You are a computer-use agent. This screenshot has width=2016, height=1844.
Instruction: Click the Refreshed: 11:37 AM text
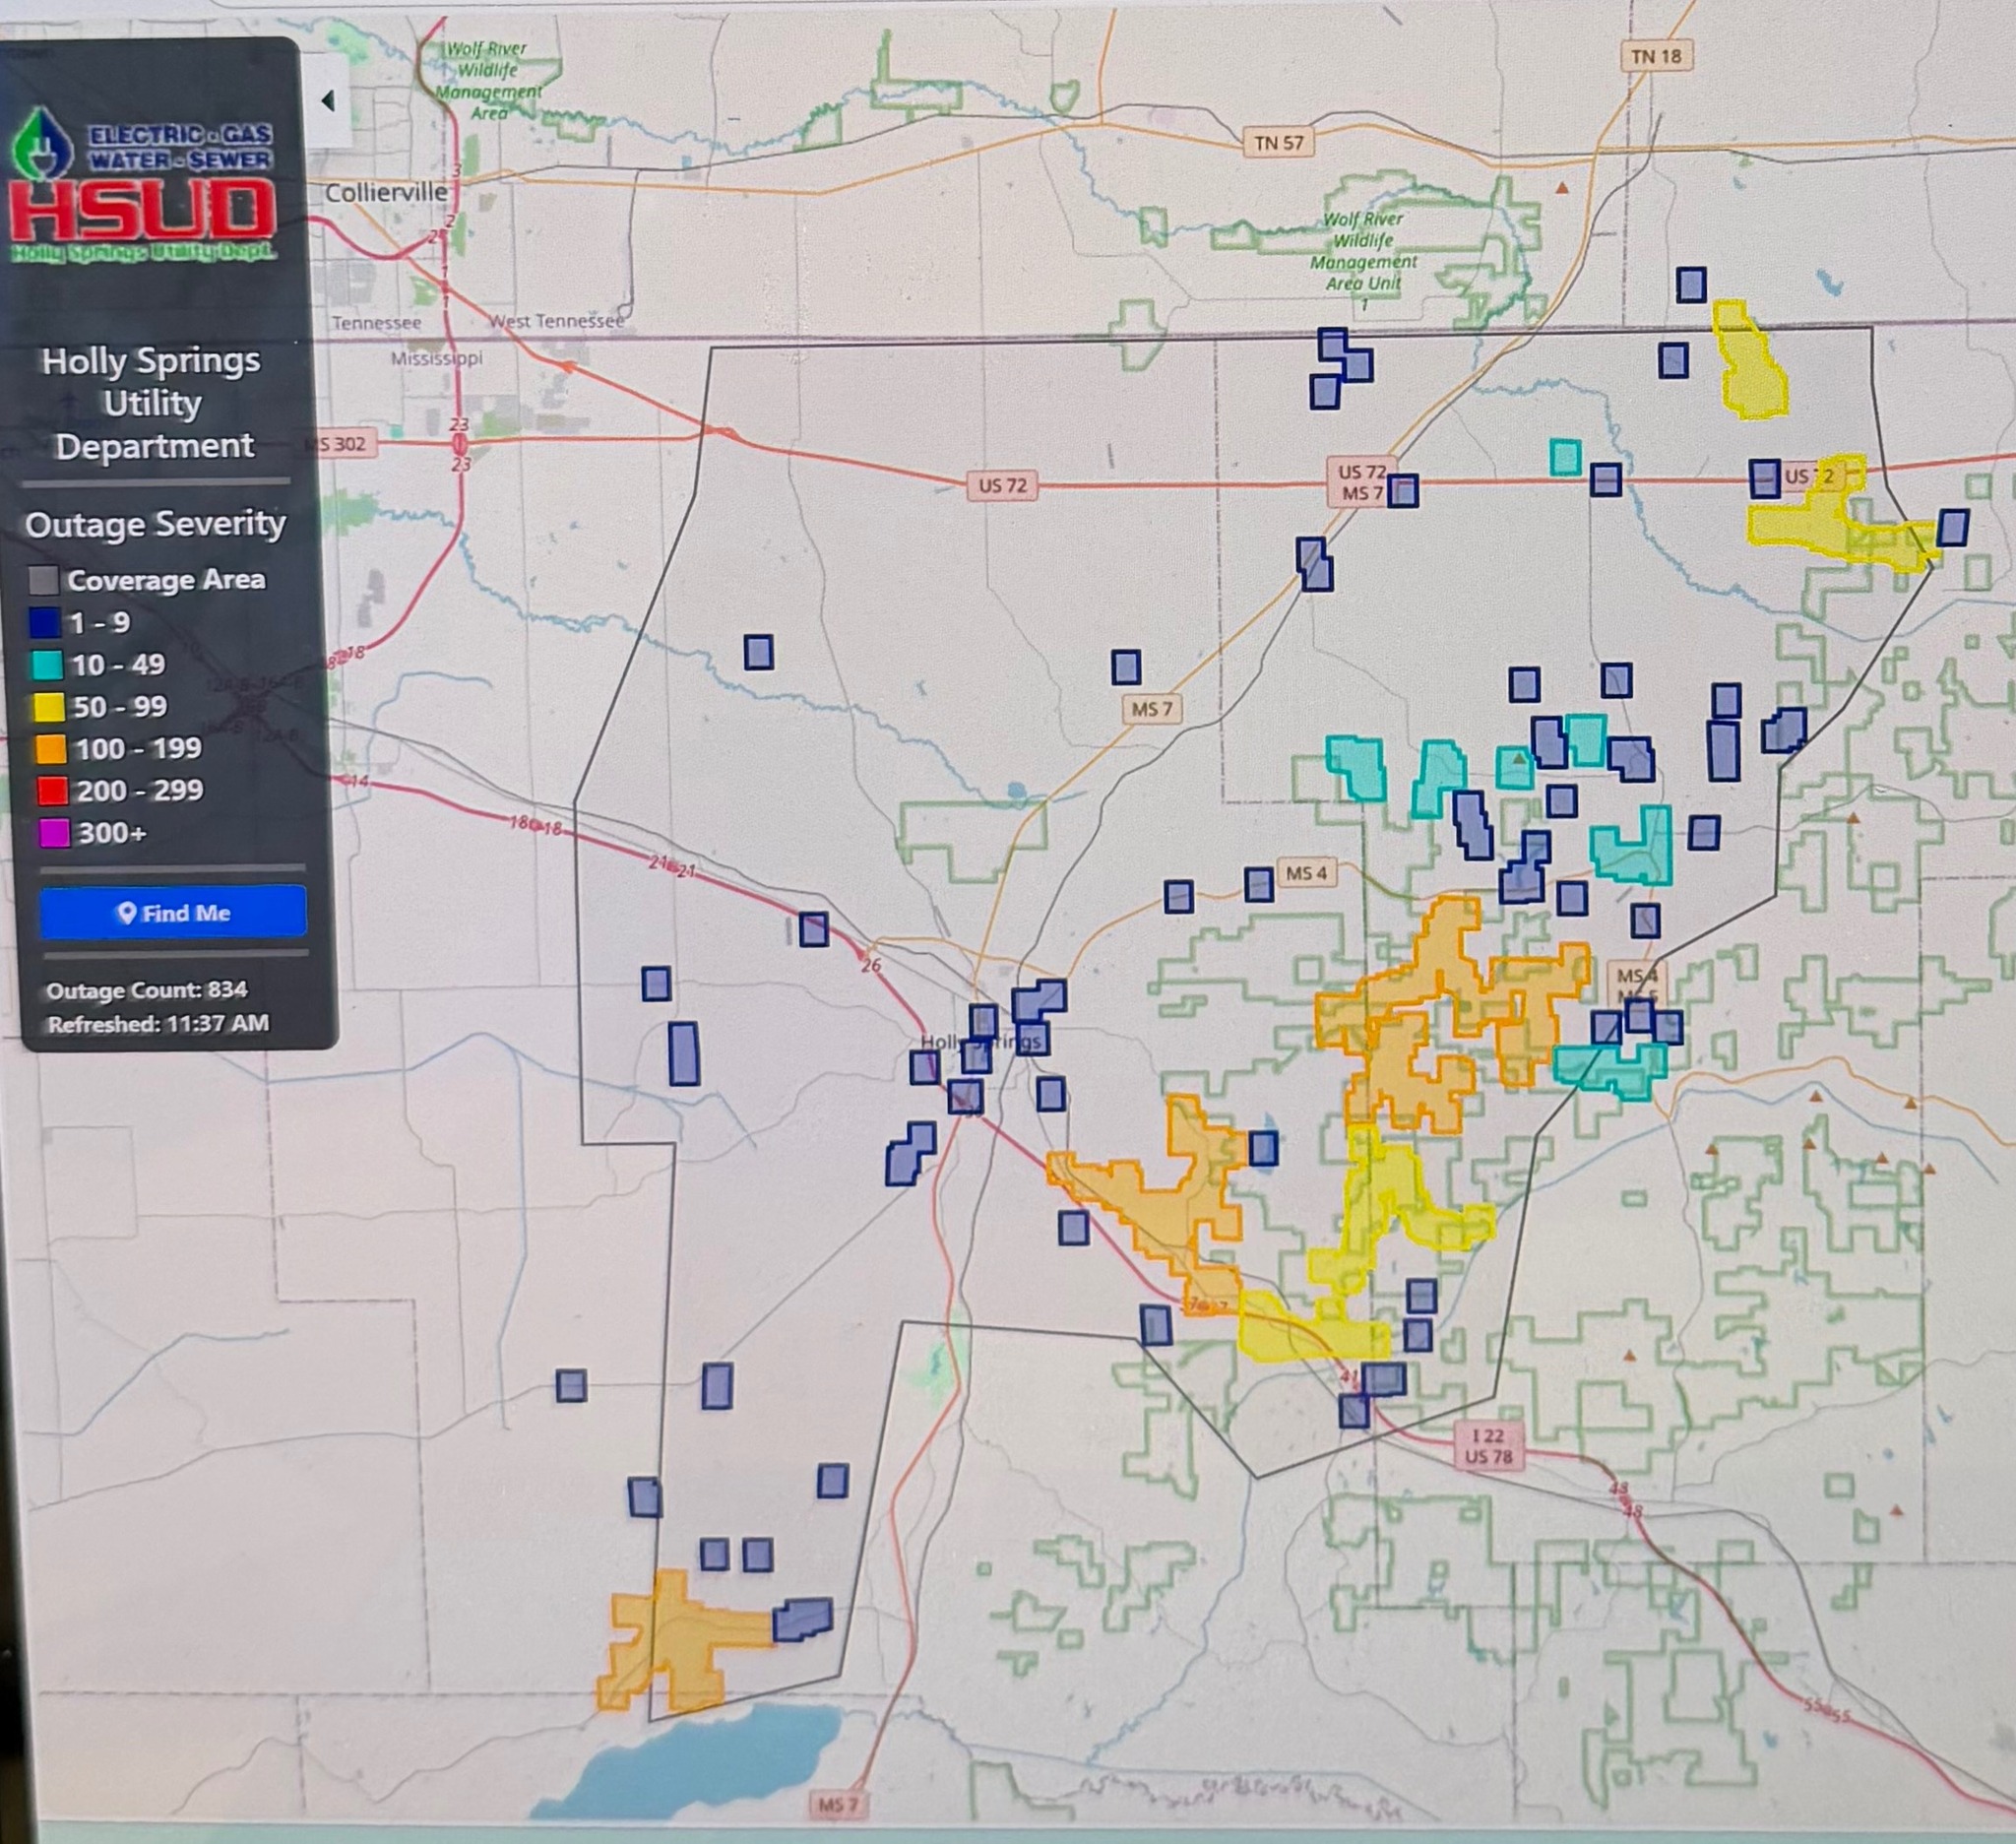click(158, 1024)
